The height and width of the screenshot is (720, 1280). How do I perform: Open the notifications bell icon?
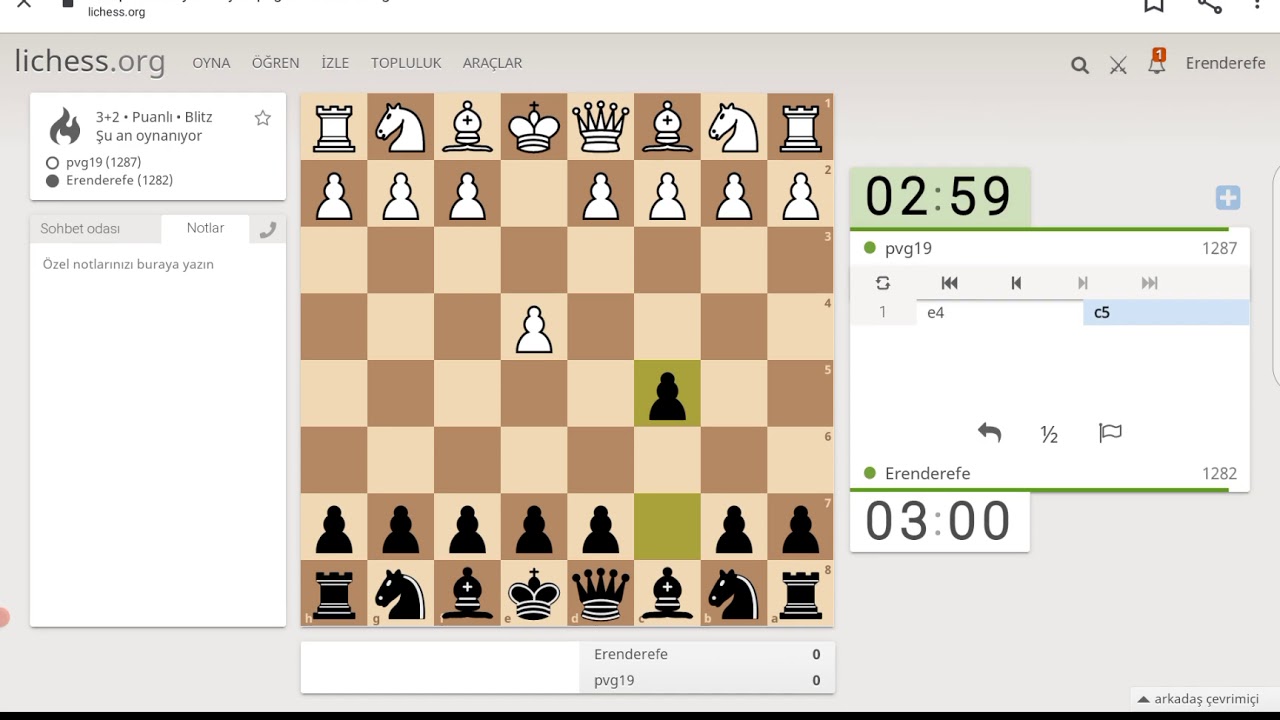1157,62
